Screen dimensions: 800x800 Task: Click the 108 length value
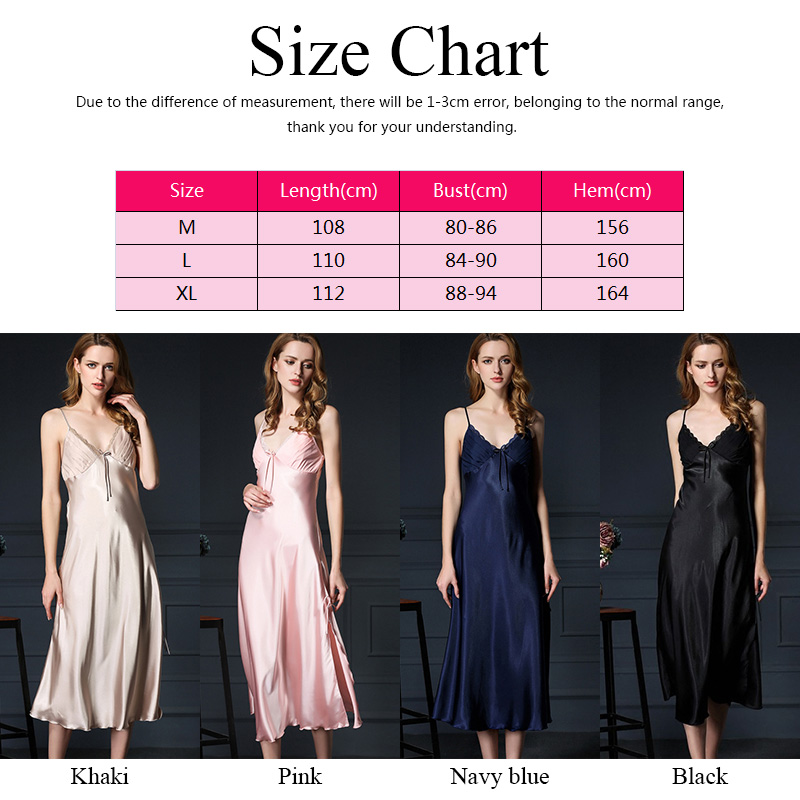[x=329, y=228]
